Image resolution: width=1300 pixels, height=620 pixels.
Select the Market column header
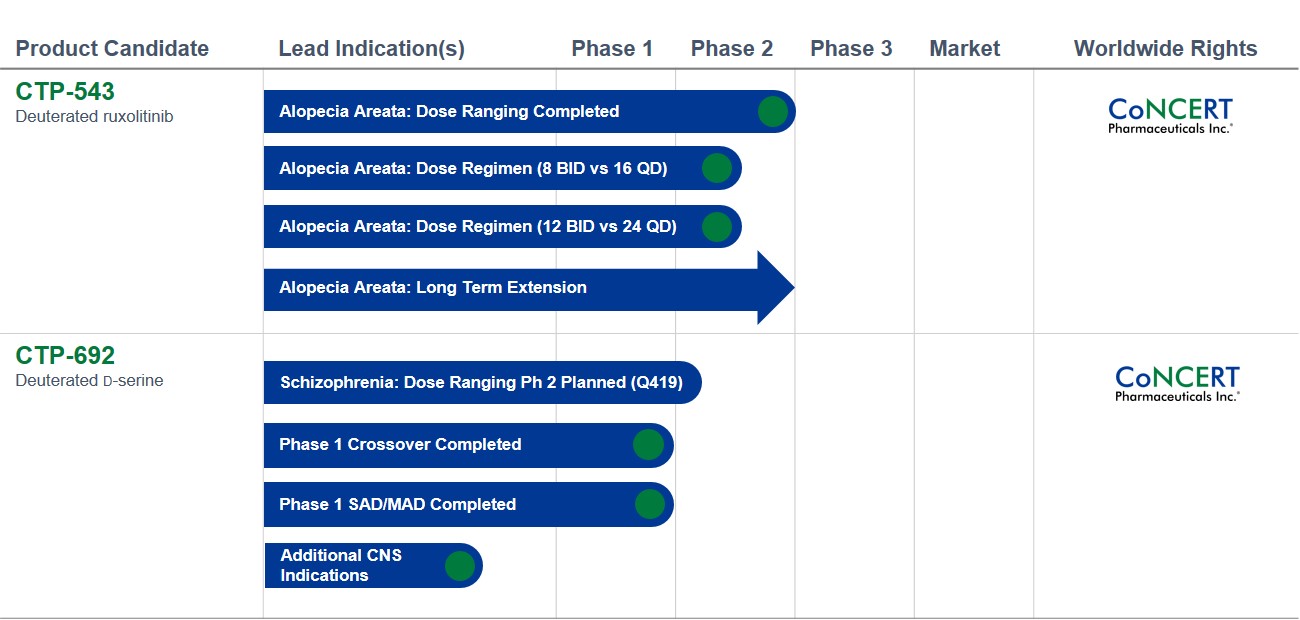965,48
